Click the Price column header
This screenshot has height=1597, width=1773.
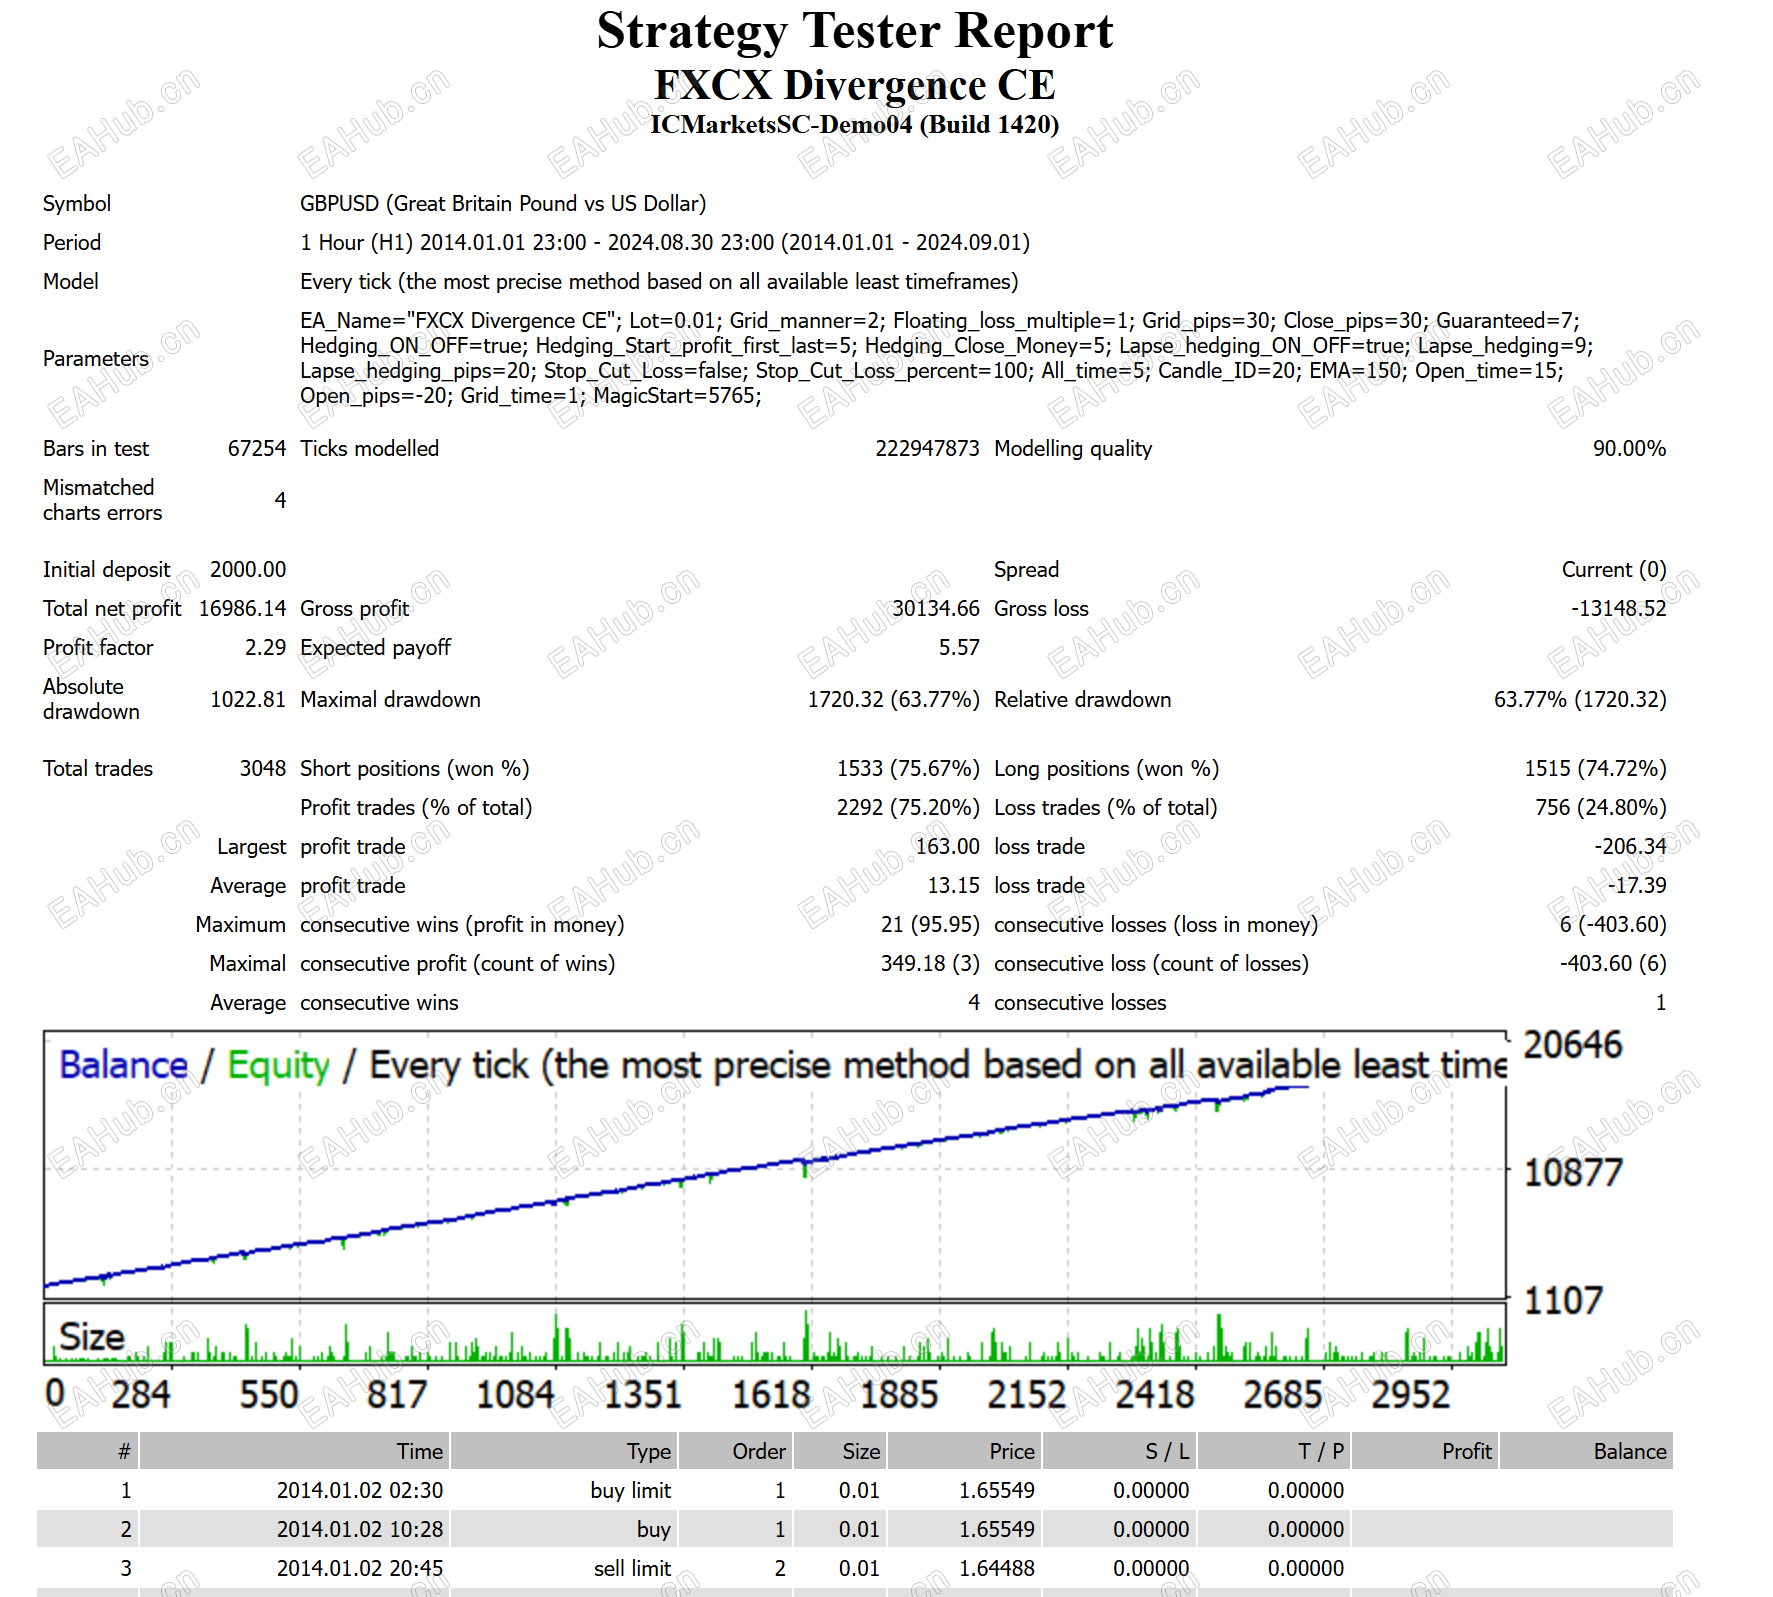coord(963,1451)
